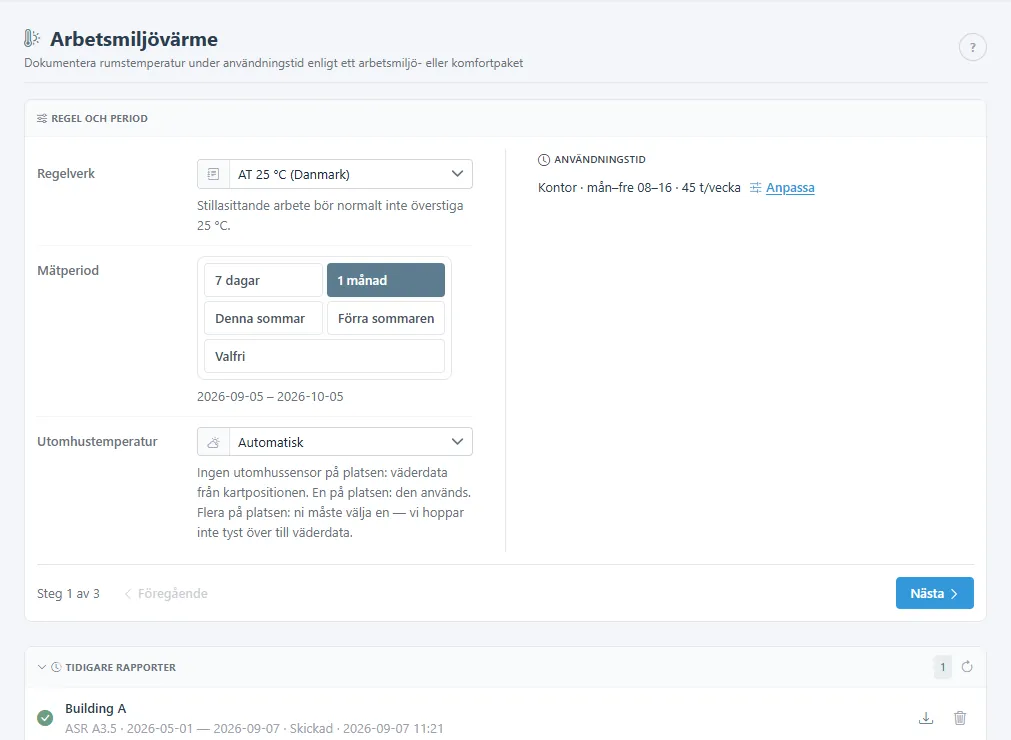The image size is (1011, 740).
Task: Click the document icon in Regelverk field
Action: [213, 174]
